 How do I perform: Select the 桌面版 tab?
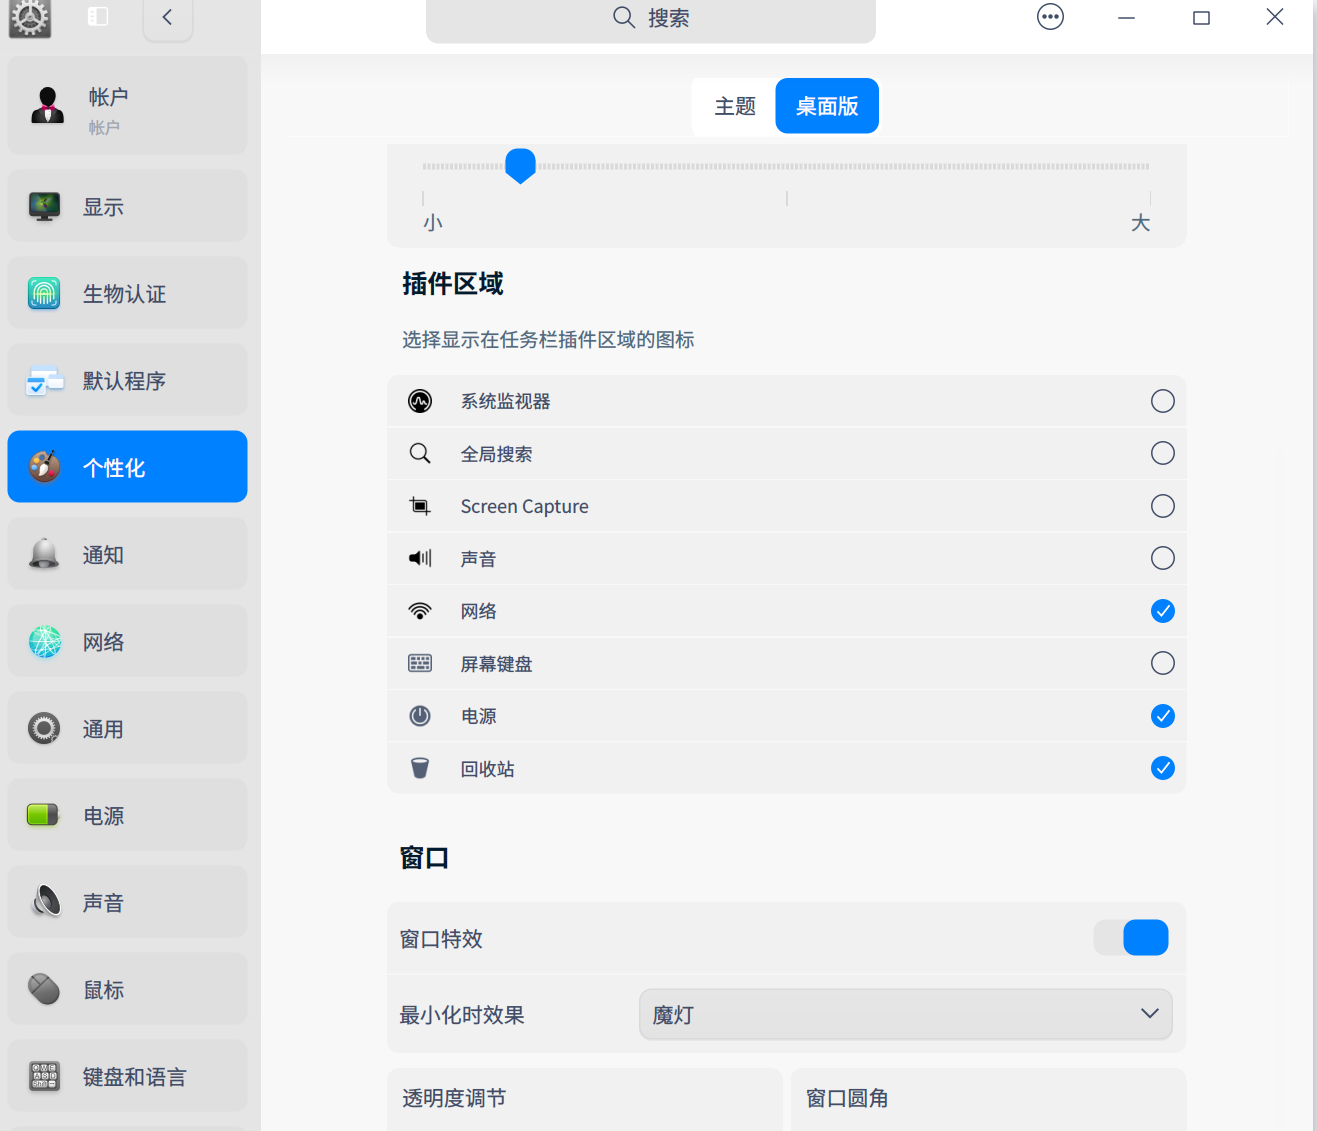pyautogui.click(x=827, y=105)
